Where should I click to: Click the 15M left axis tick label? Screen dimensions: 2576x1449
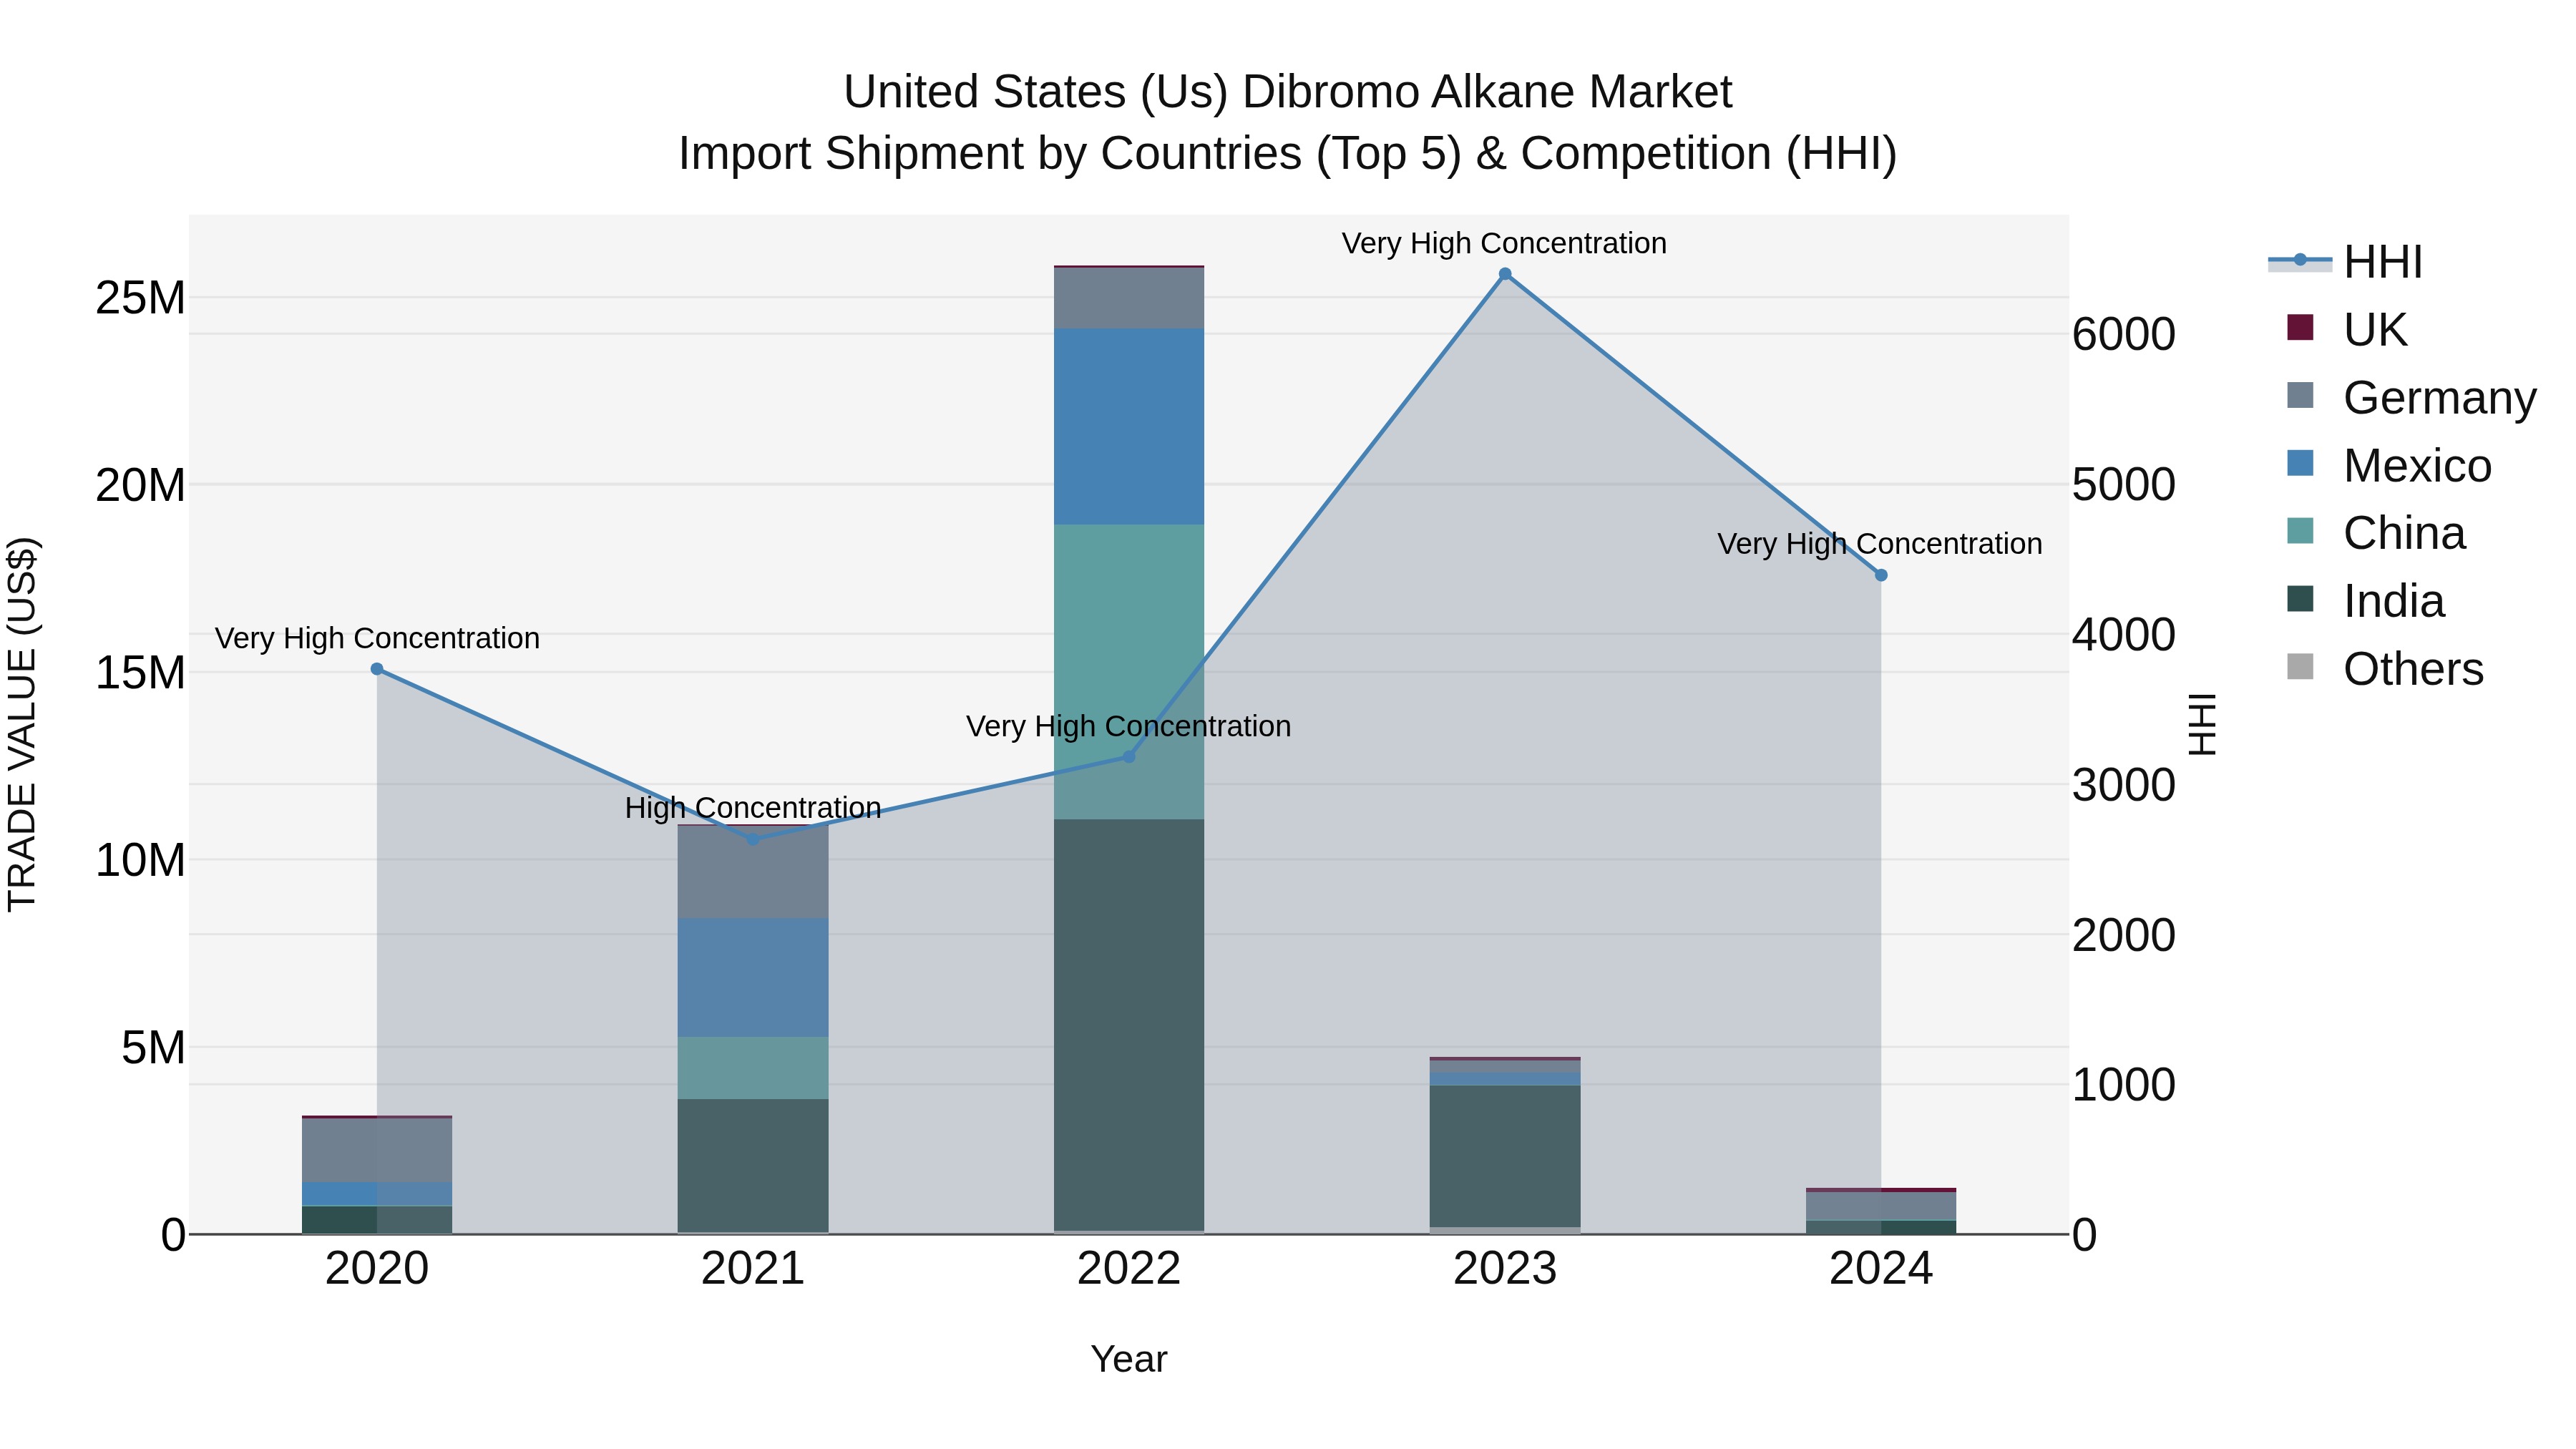140,673
